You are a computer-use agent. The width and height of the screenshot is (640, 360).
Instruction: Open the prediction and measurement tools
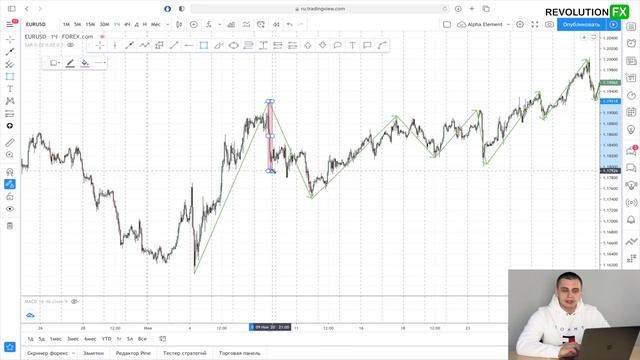10,113
